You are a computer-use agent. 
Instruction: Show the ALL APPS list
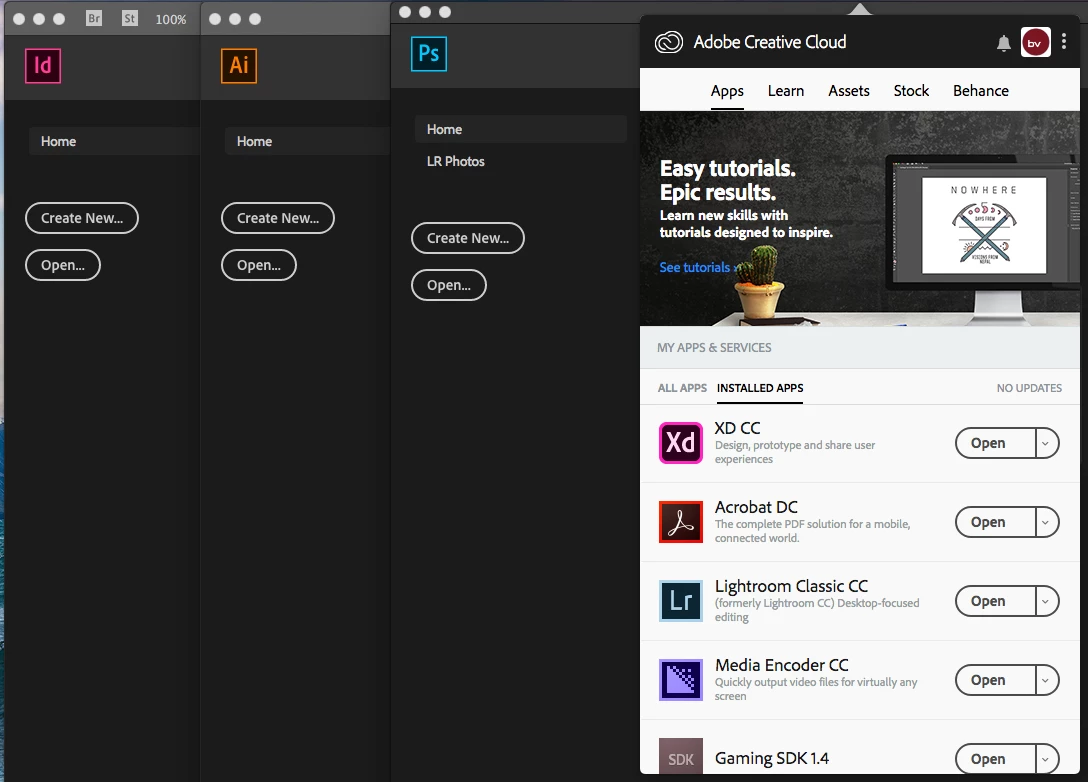[682, 388]
